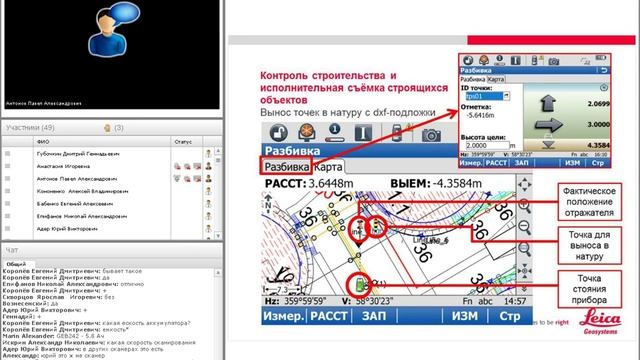Screen dimensions: 640x360
Task: Click the Измер. softkey in the inset screen
Action: pyautogui.click(x=471, y=163)
